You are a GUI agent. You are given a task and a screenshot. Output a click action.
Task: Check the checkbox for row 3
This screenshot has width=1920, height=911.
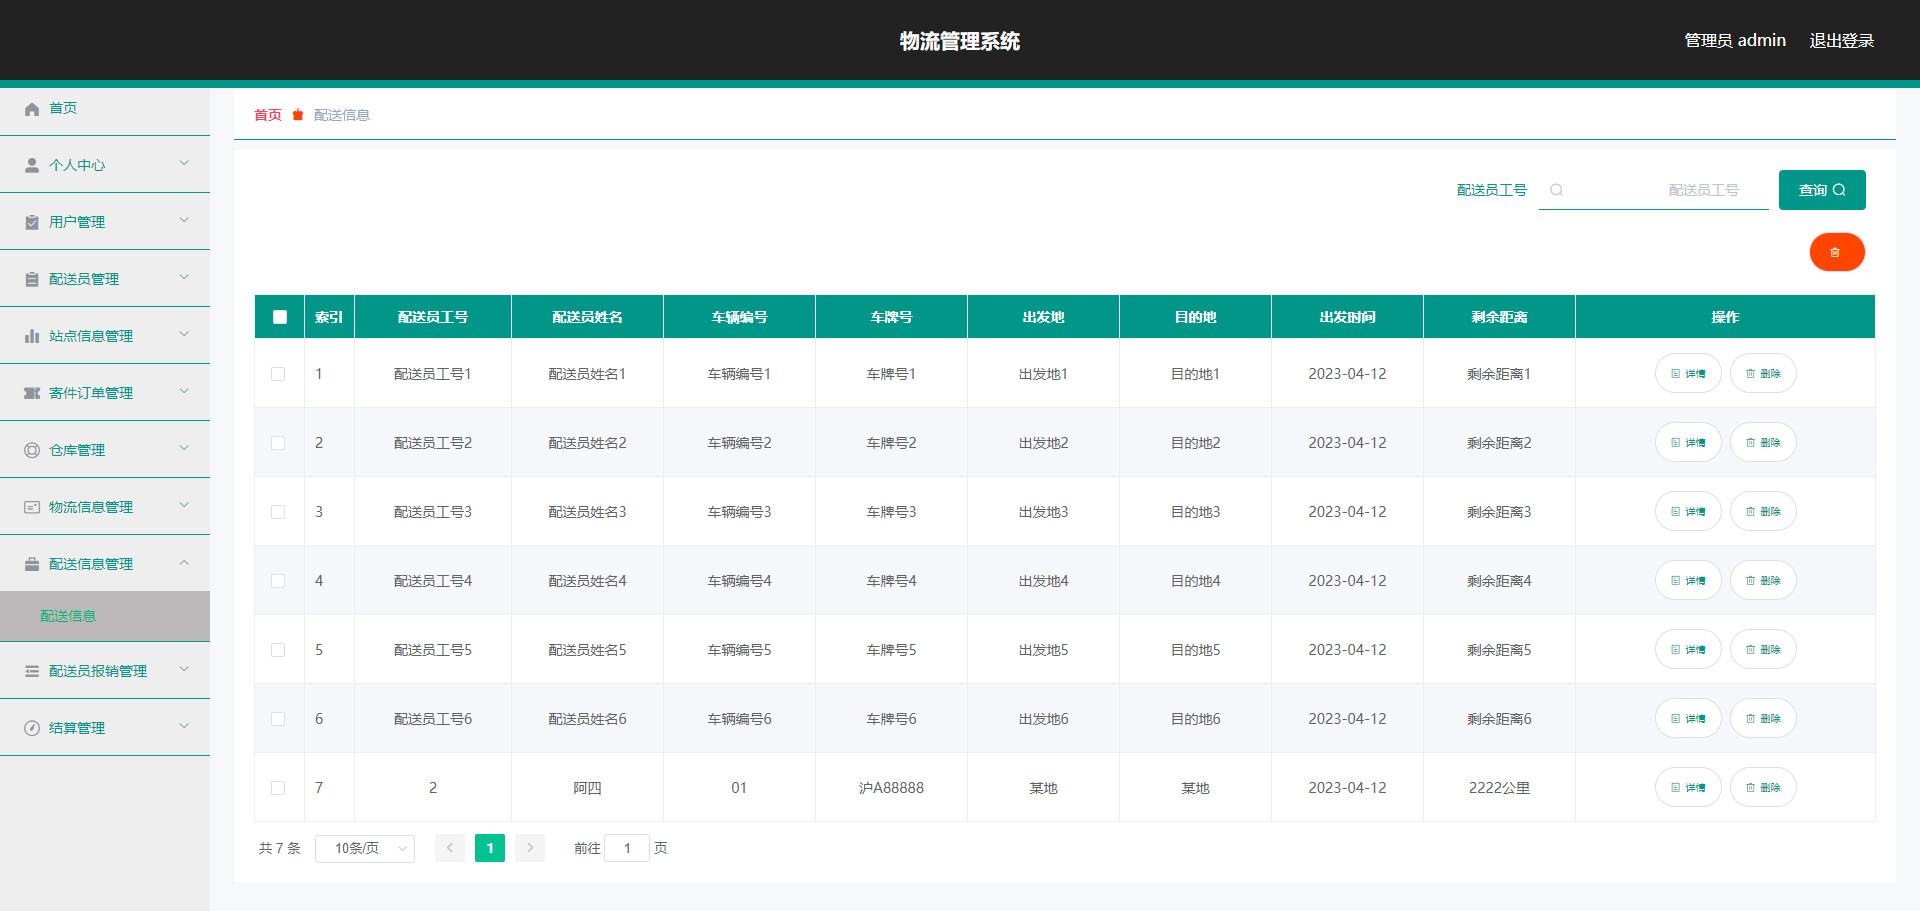pyautogui.click(x=278, y=512)
